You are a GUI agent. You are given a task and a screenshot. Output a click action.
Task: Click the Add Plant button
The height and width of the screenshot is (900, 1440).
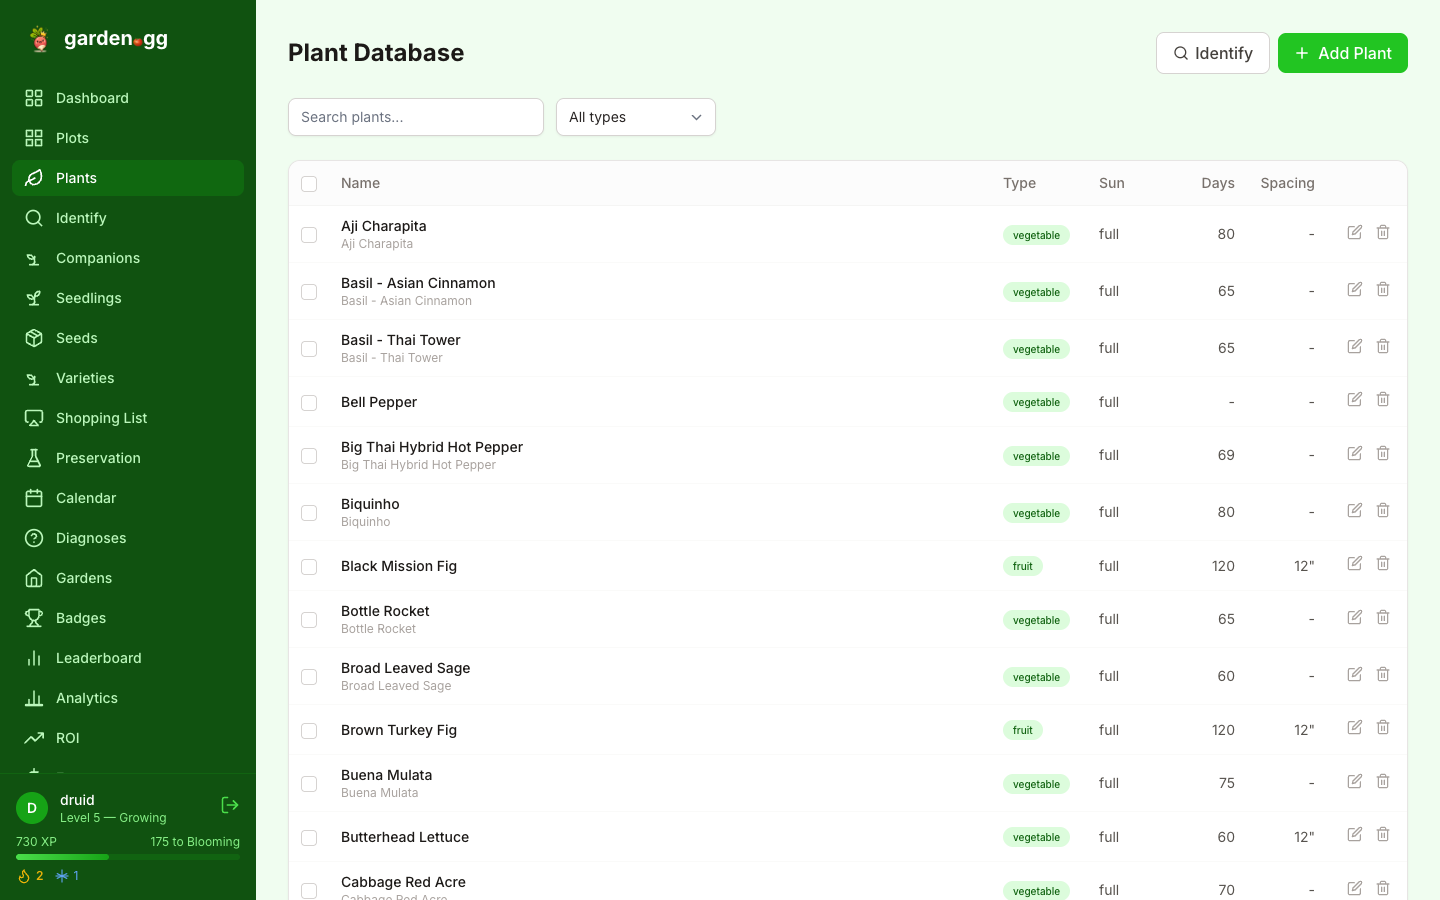click(1343, 53)
